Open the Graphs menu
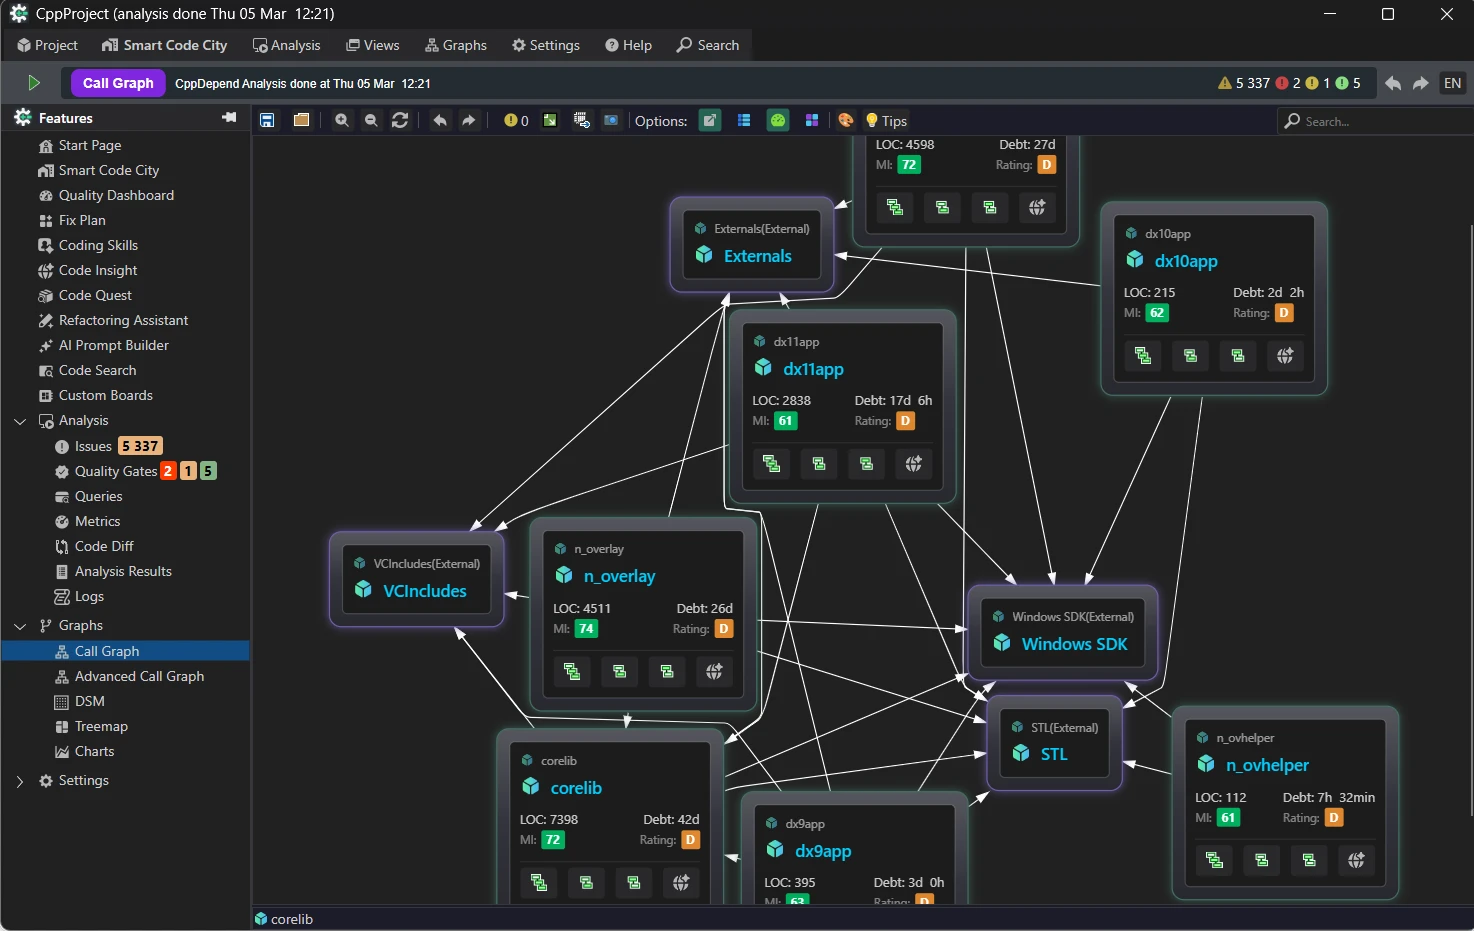 point(456,45)
